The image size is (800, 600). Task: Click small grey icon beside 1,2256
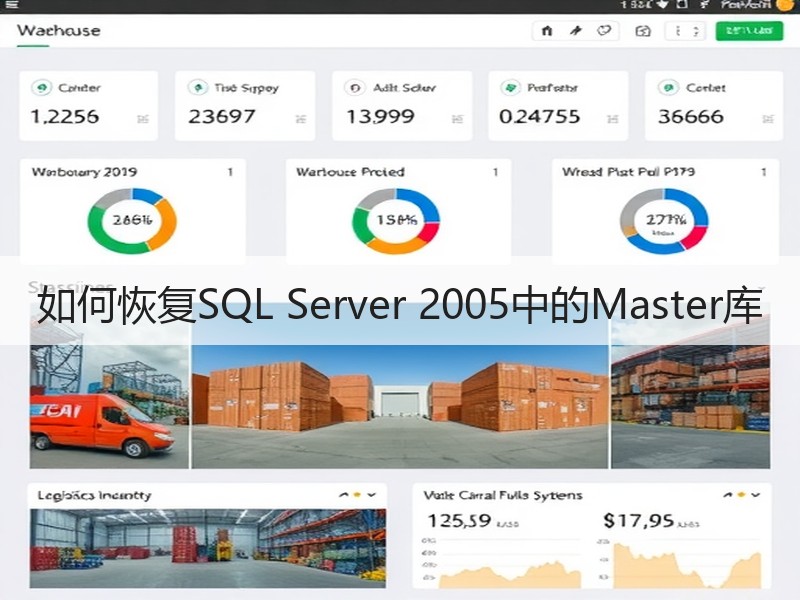point(143,119)
